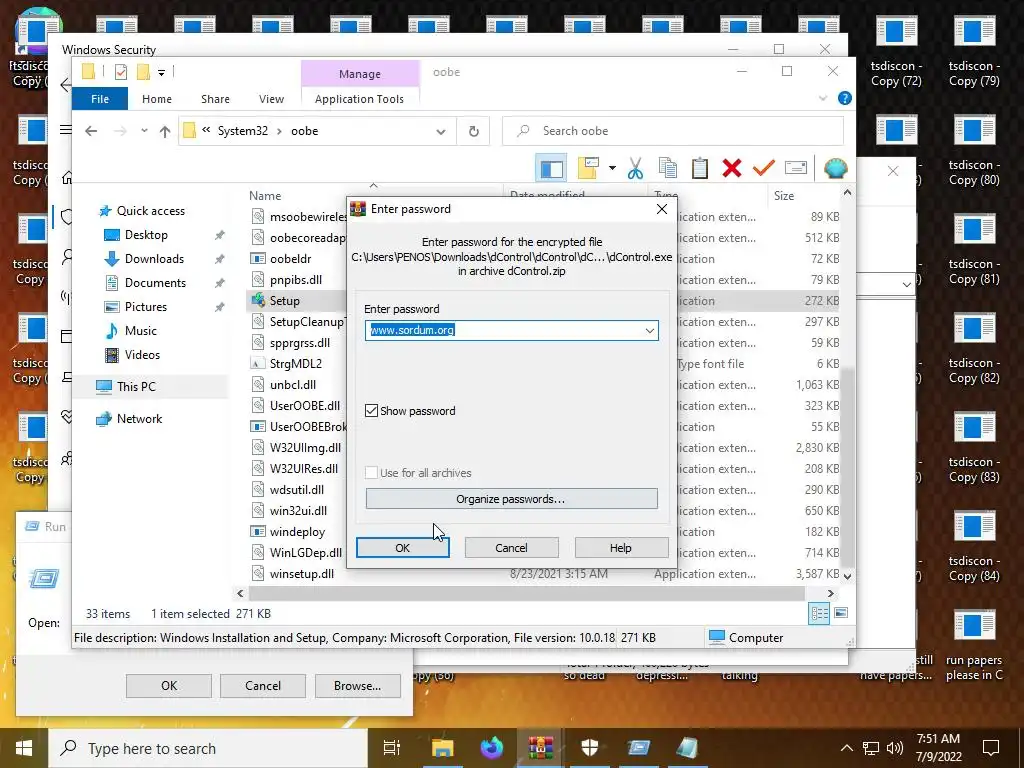Image resolution: width=1024 pixels, height=768 pixels.
Task: Go up one folder level arrow
Action: click(x=165, y=131)
